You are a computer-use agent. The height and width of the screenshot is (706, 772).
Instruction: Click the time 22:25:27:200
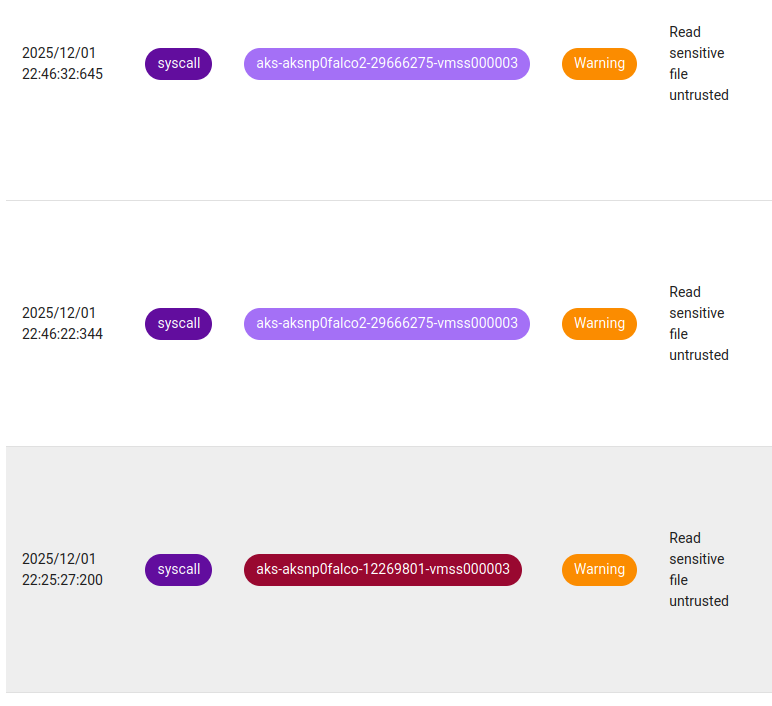point(62,580)
